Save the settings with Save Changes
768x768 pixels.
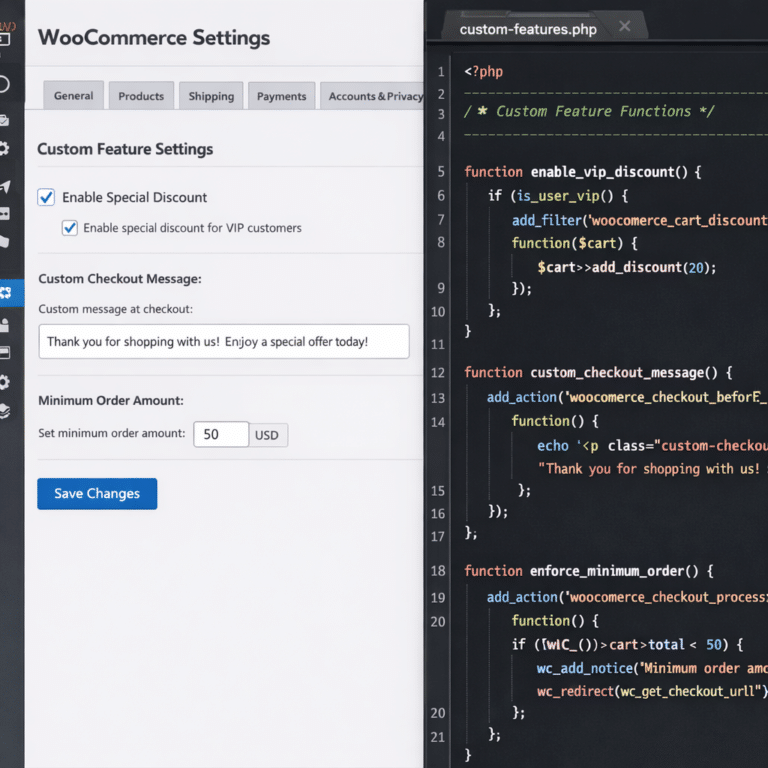pos(97,494)
